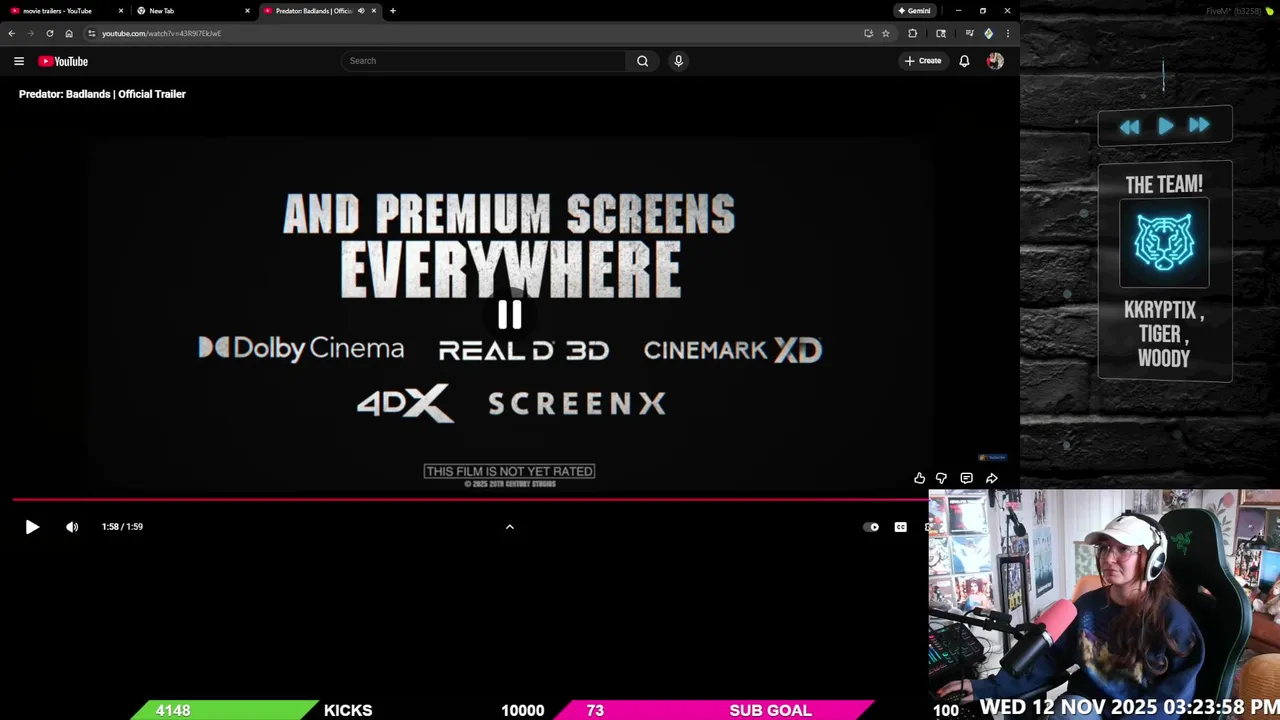This screenshot has width=1280, height=720.
Task: Open the Chrome extensions puzzle icon
Action: pos(912,33)
